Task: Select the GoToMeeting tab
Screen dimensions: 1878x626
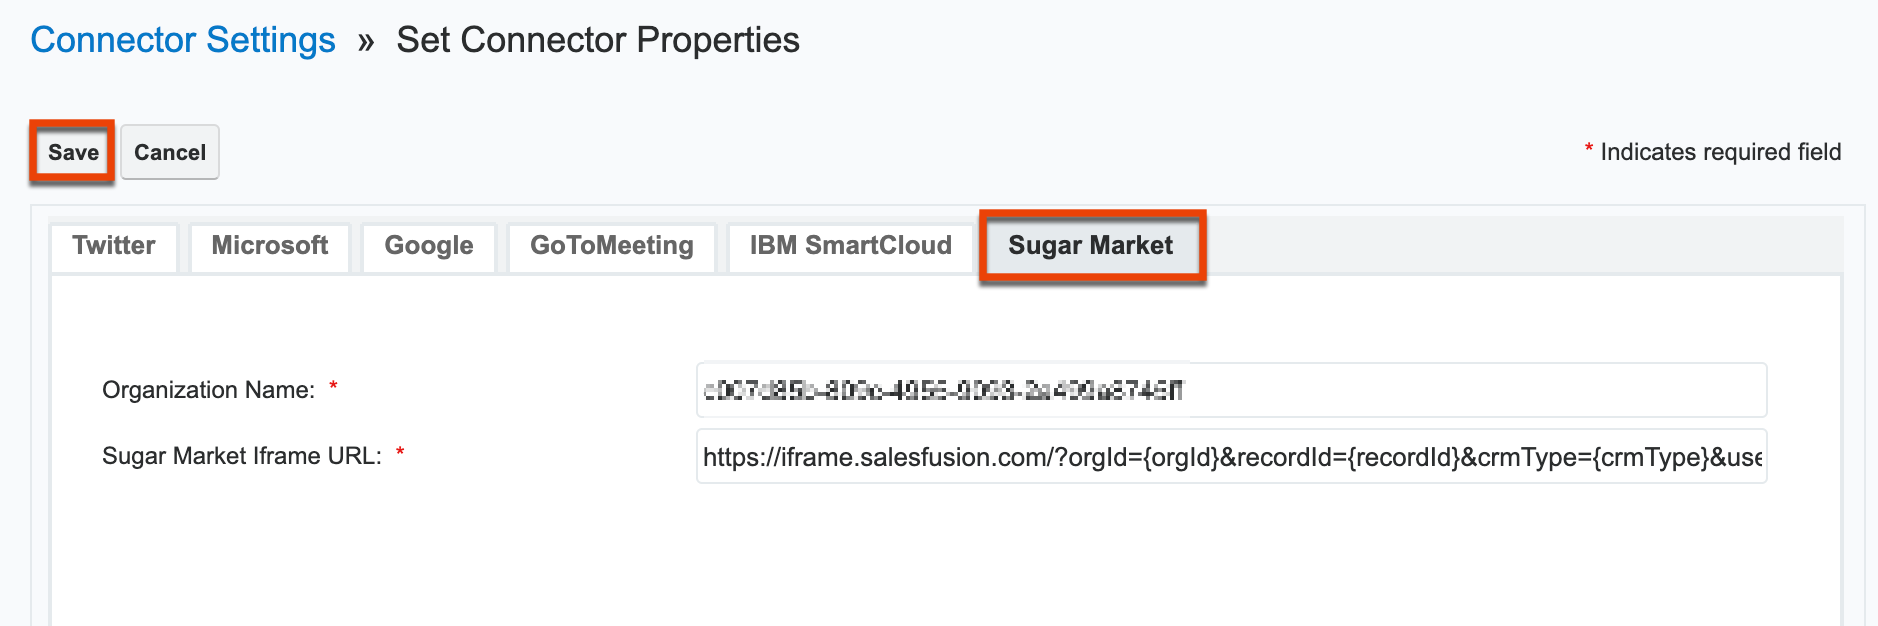Action: coord(612,246)
